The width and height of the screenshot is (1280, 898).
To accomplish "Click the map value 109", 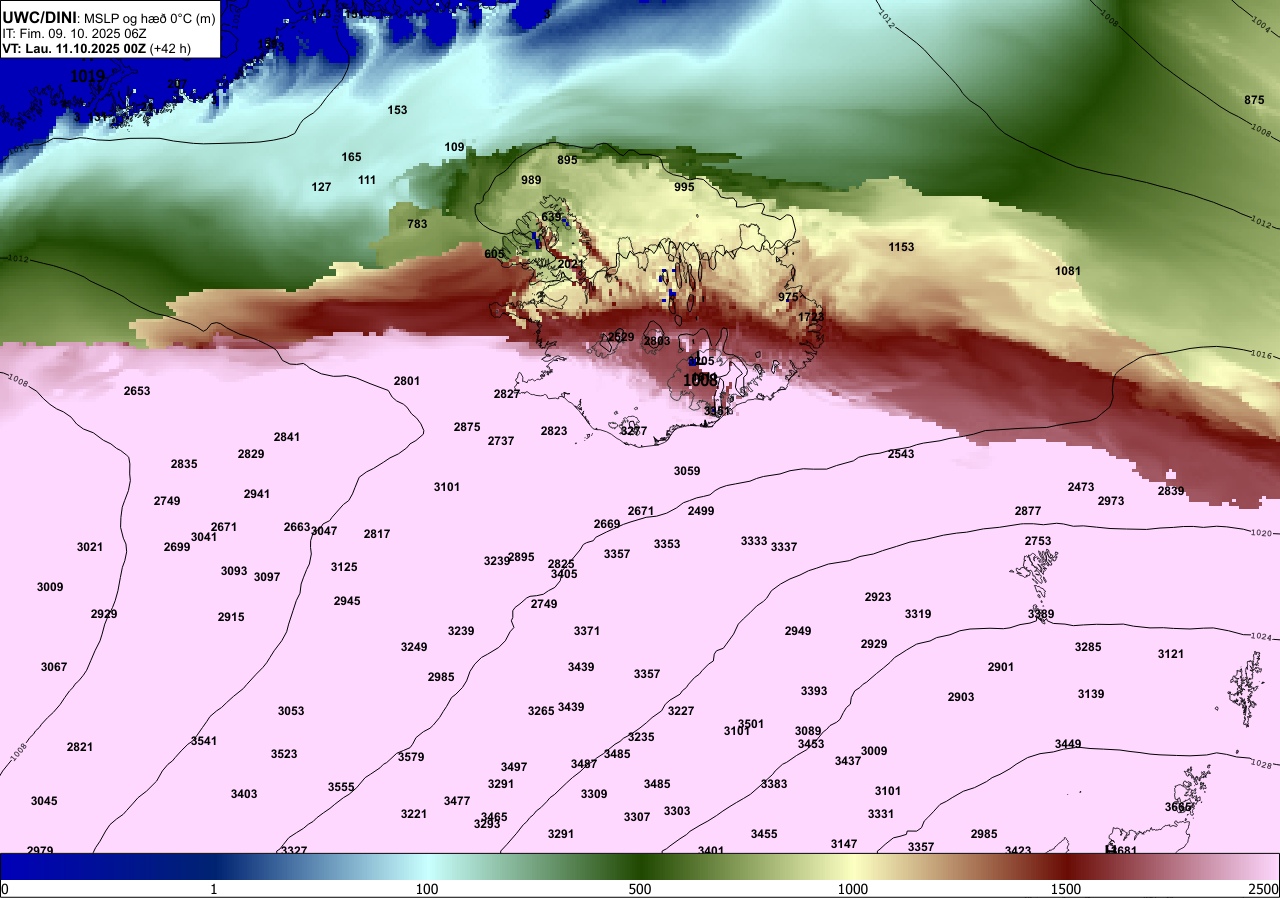I will (454, 147).
